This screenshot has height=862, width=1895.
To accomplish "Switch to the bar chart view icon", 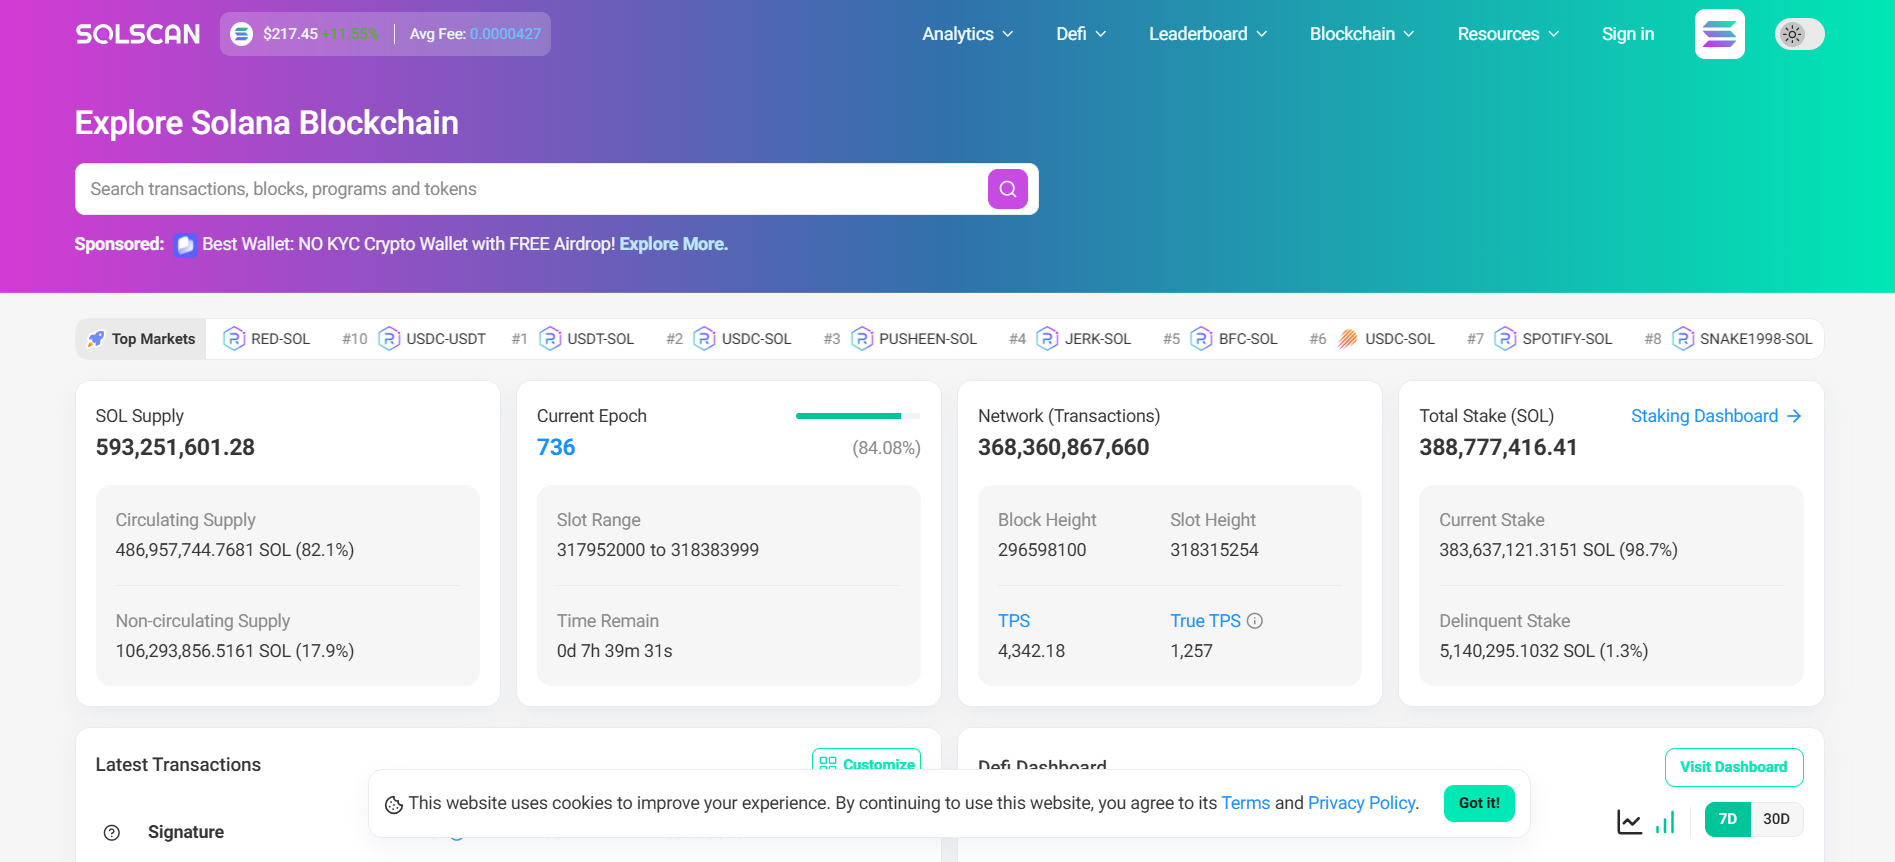I will pyautogui.click(x=1665, y=822).
